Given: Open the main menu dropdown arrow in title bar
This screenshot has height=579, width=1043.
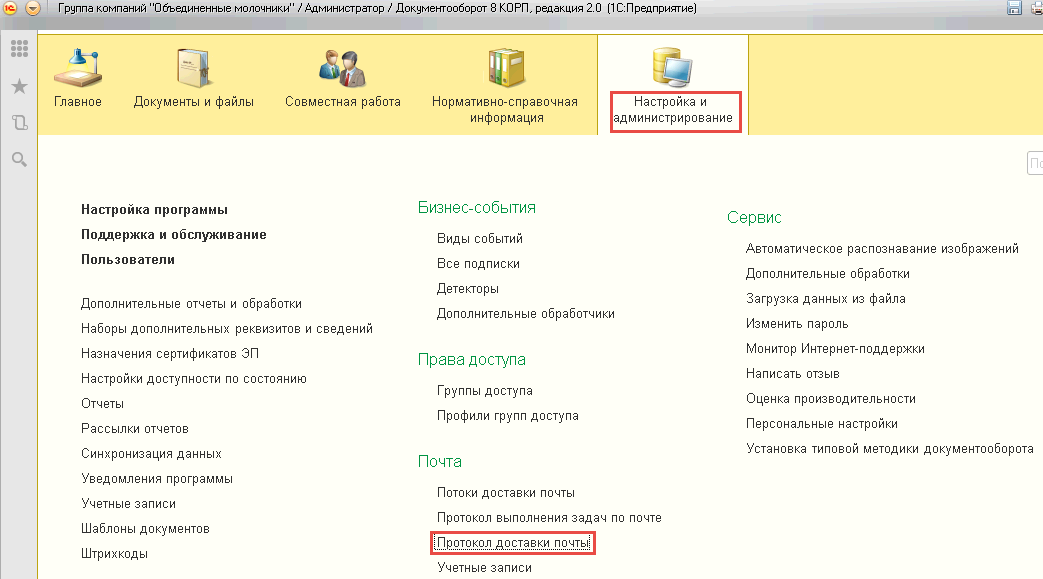Looking at the screenshot, I should point(33,8).
